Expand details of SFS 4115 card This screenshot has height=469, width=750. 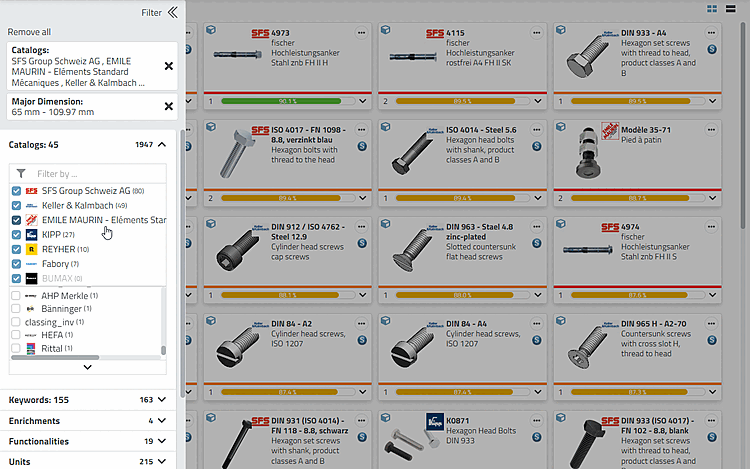click(x=538, y=101)
